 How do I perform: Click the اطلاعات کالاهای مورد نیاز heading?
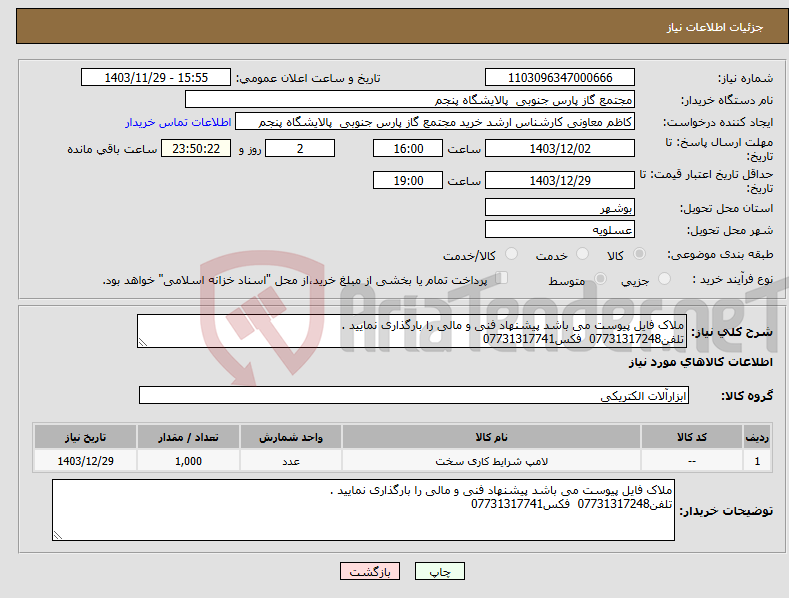pos(700,362)
